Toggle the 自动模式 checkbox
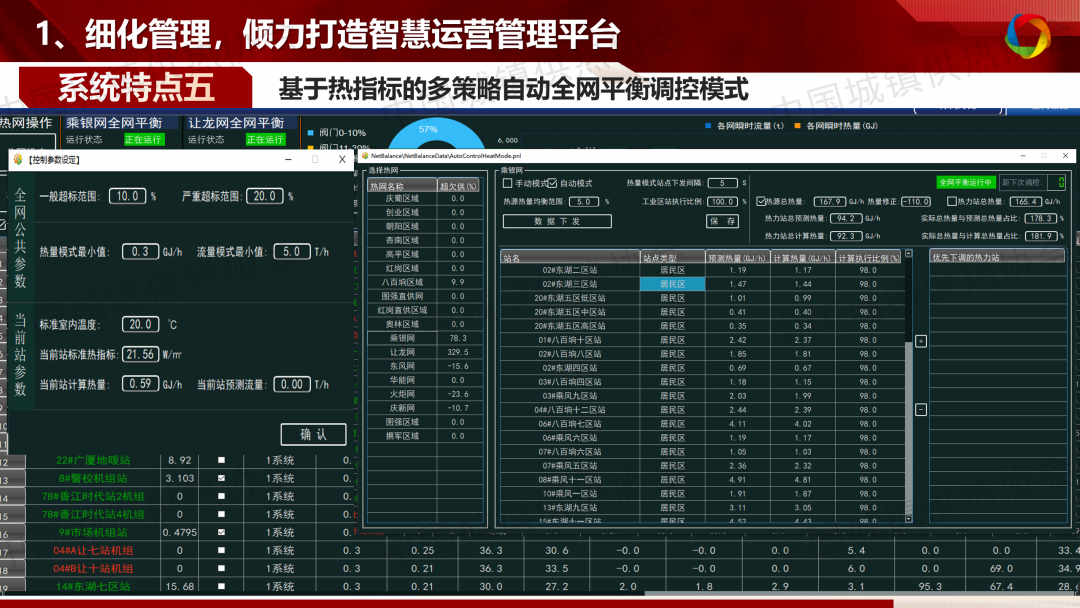The height and width of the screenshot is (608, 1080). click(x=552, y=184)
